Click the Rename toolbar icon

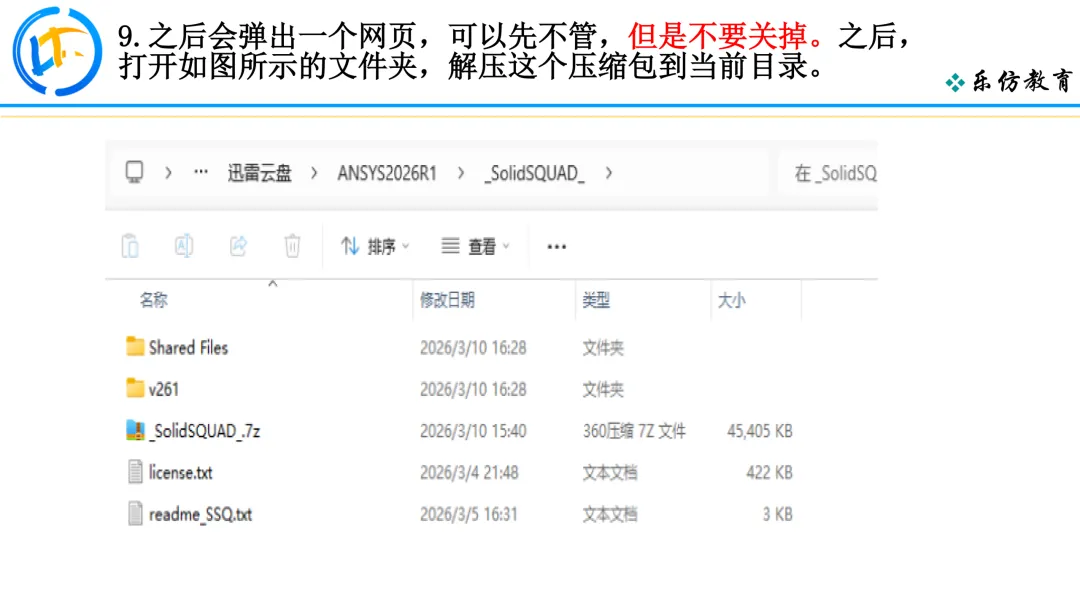pyautogui.click(x=184, y=246)
